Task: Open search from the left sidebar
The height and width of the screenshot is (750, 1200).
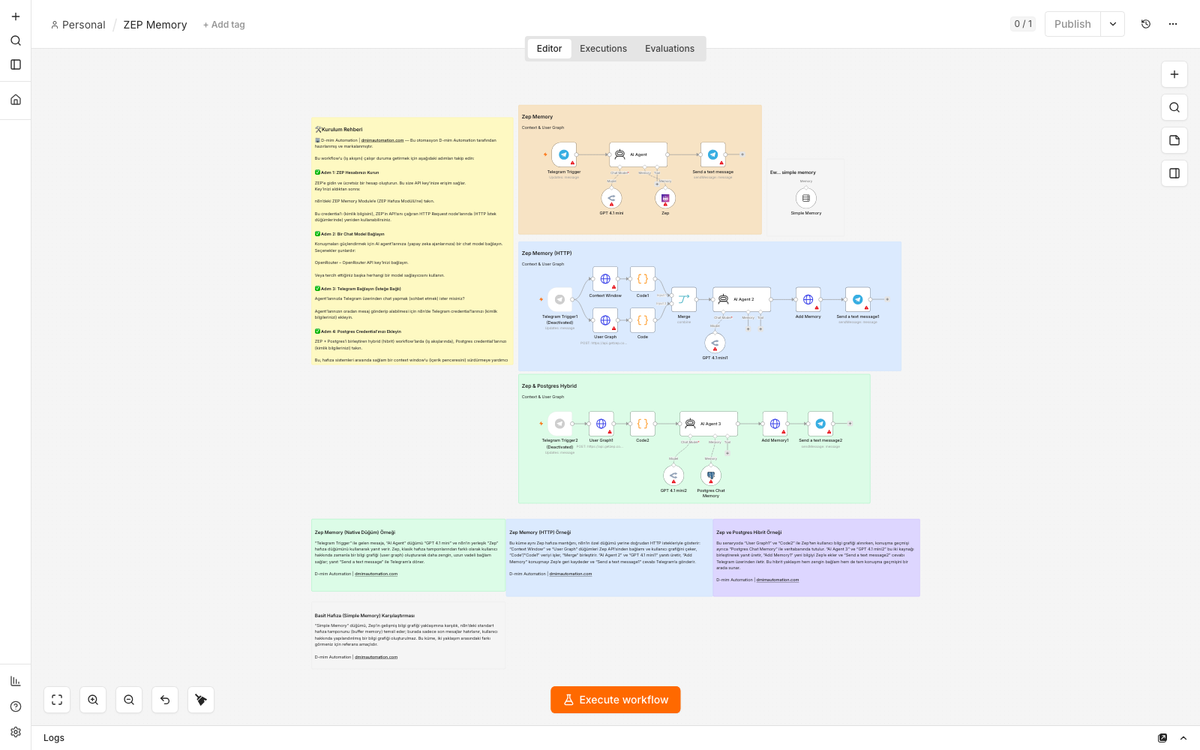Action: pyautogui.click(x=15, y=41)
